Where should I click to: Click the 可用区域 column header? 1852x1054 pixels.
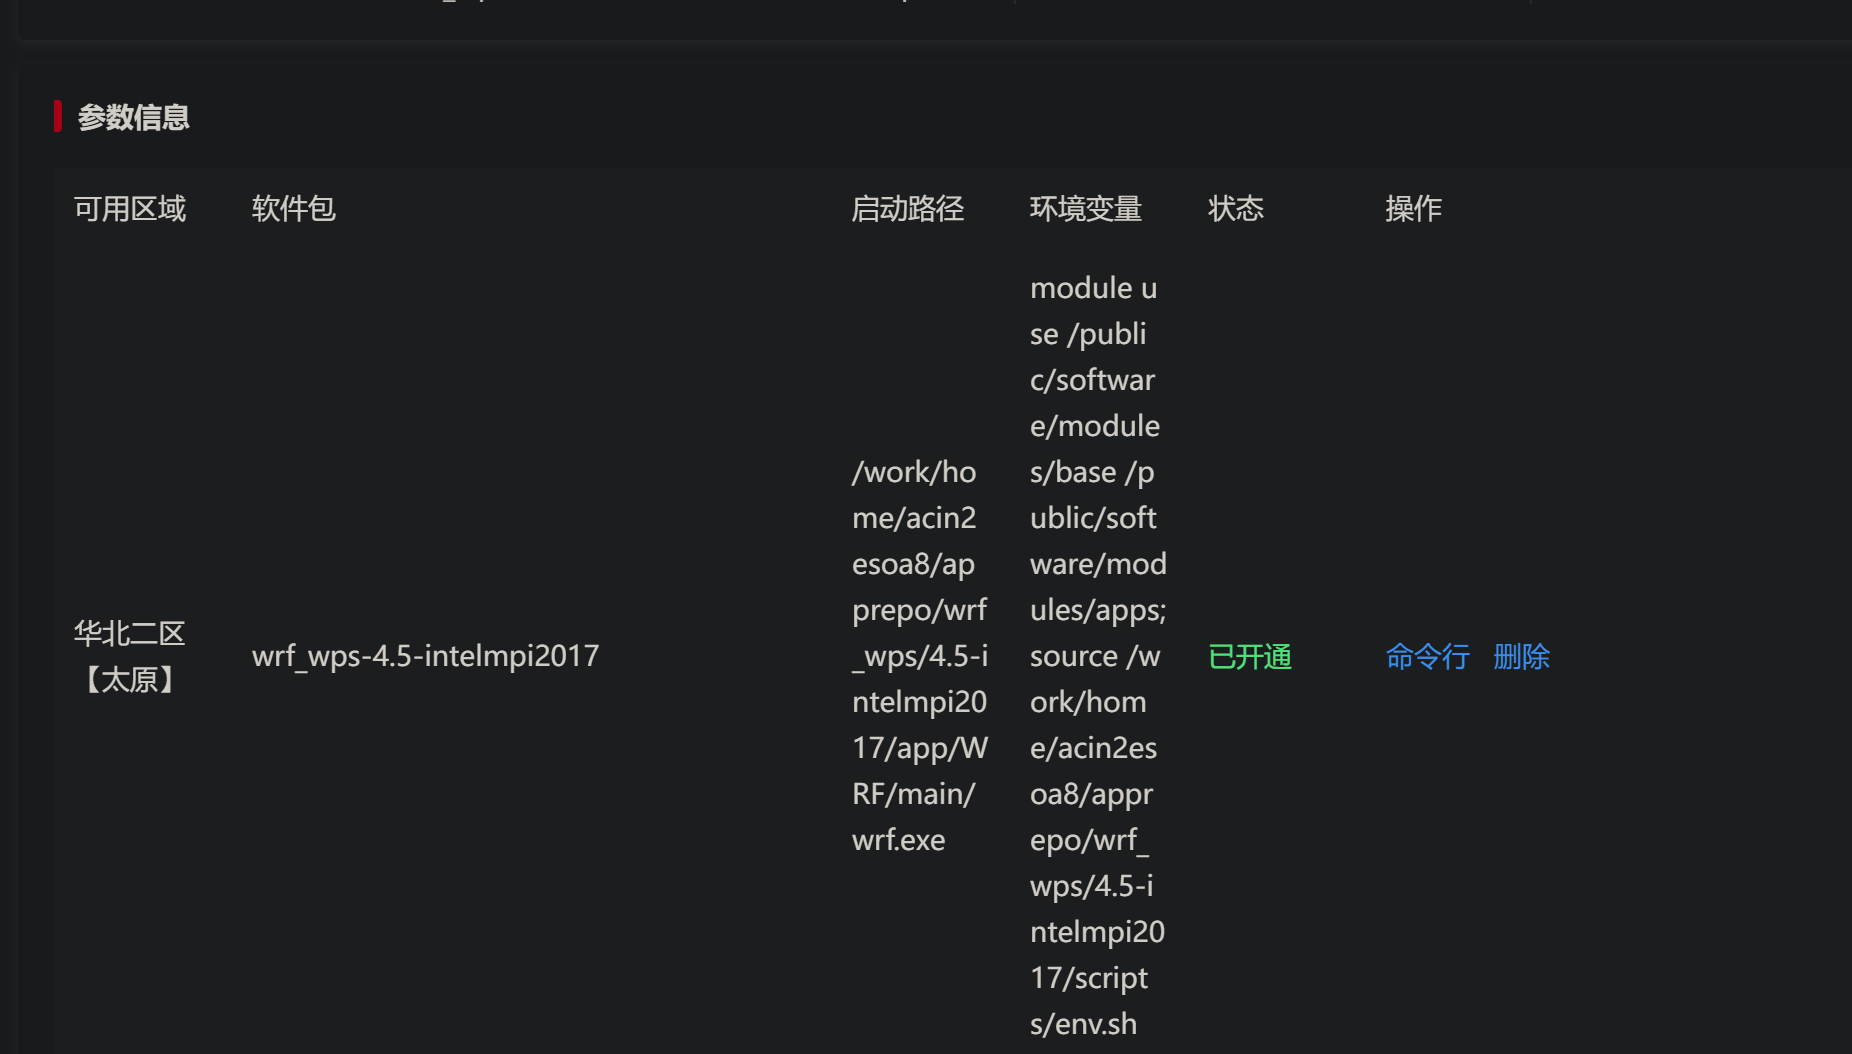pos(130,208)
